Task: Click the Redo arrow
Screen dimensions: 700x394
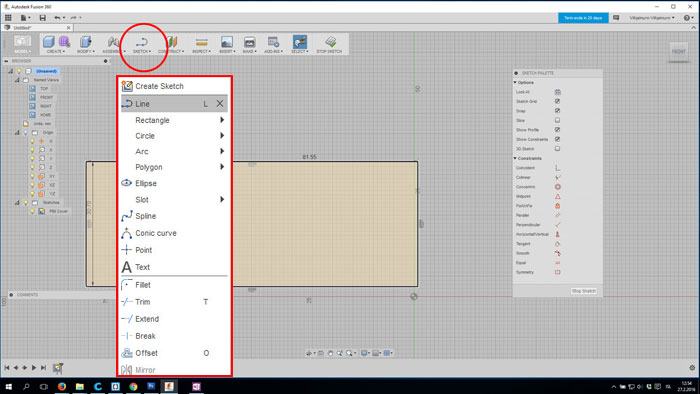Action: coord(74,18)
